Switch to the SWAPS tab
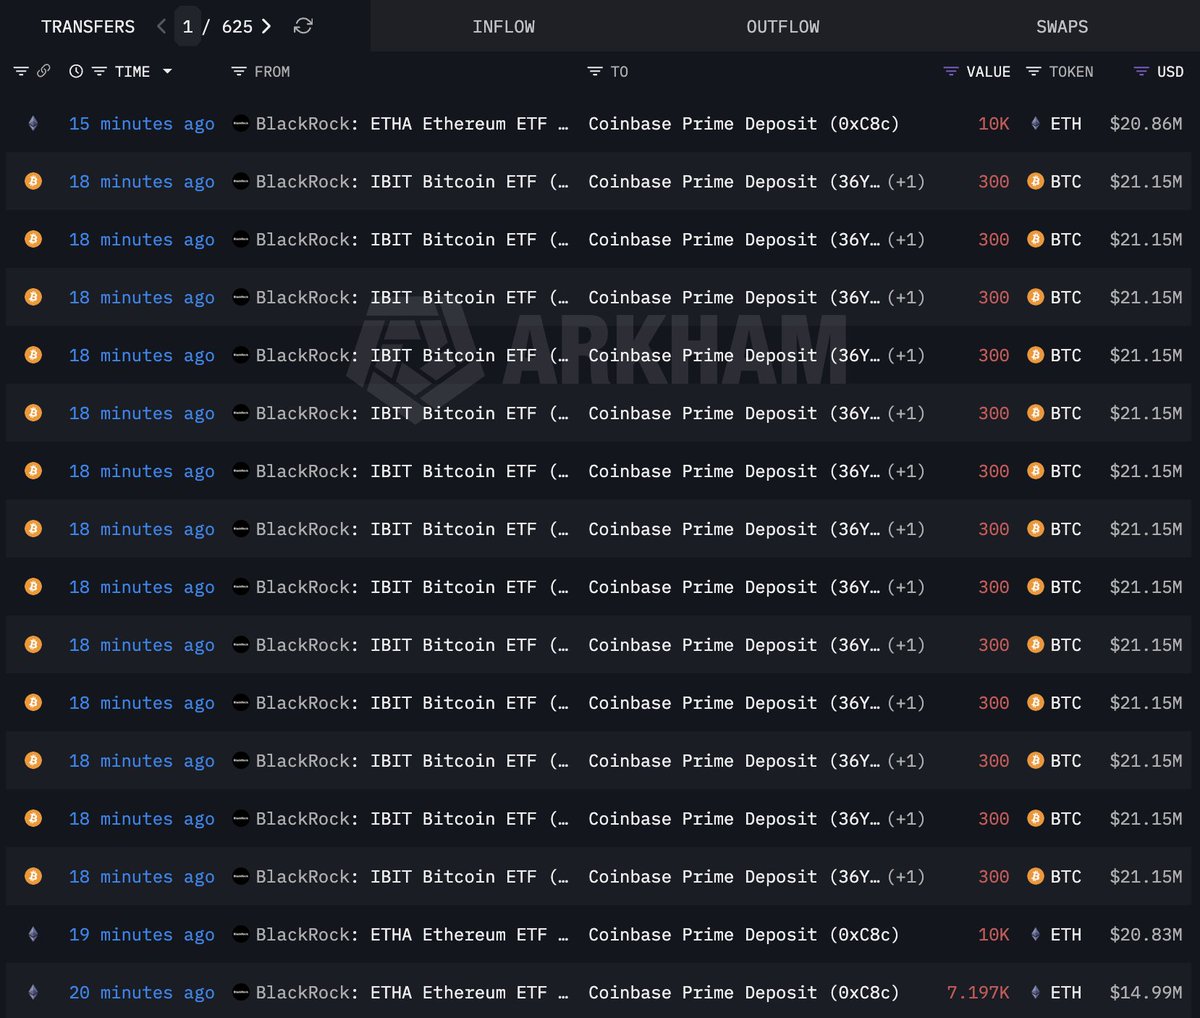The width and height of the screenshot is (1200, 1018). coord(1061,27)
